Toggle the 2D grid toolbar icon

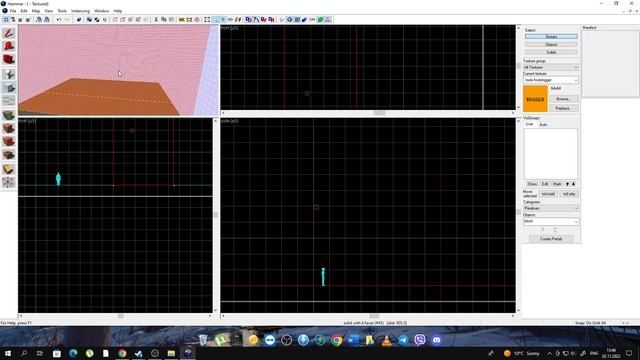6,20
